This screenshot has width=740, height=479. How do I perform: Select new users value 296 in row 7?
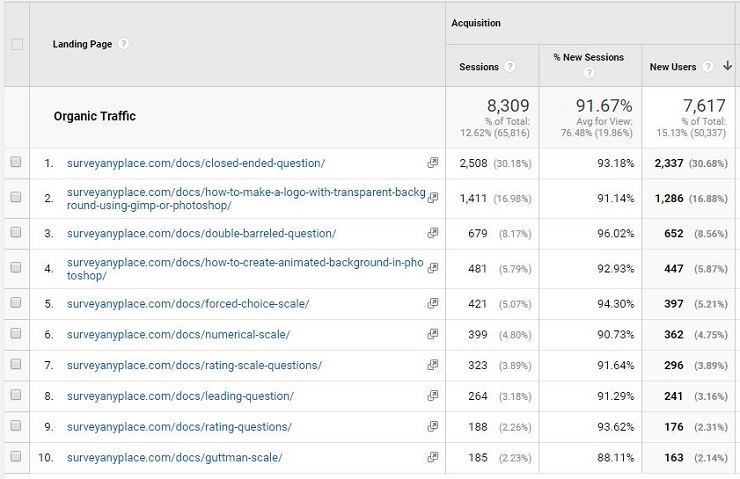tap(673, 365)
